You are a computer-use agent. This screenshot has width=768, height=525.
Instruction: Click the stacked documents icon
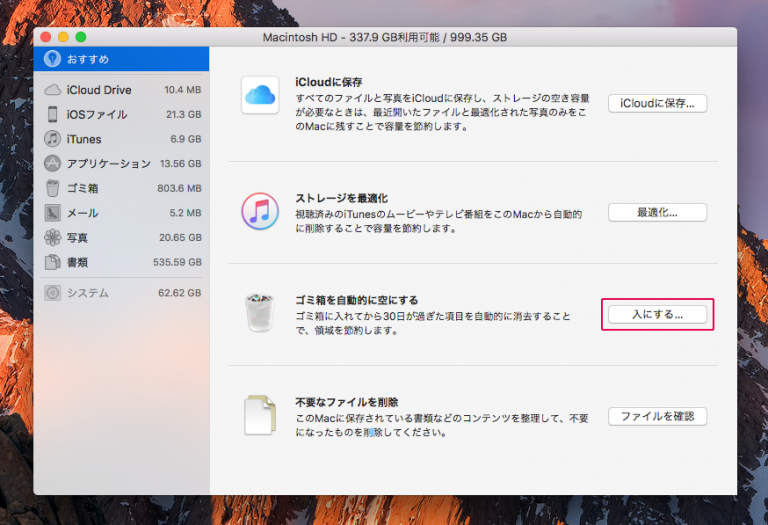pos(260,415)
